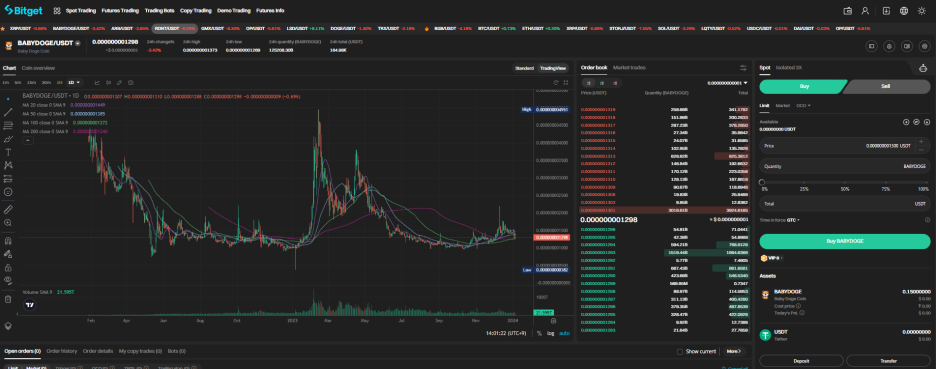This screenshot has height=369, width=936.
Task: Select the ruler measure tool
Action: coord(8,210)
